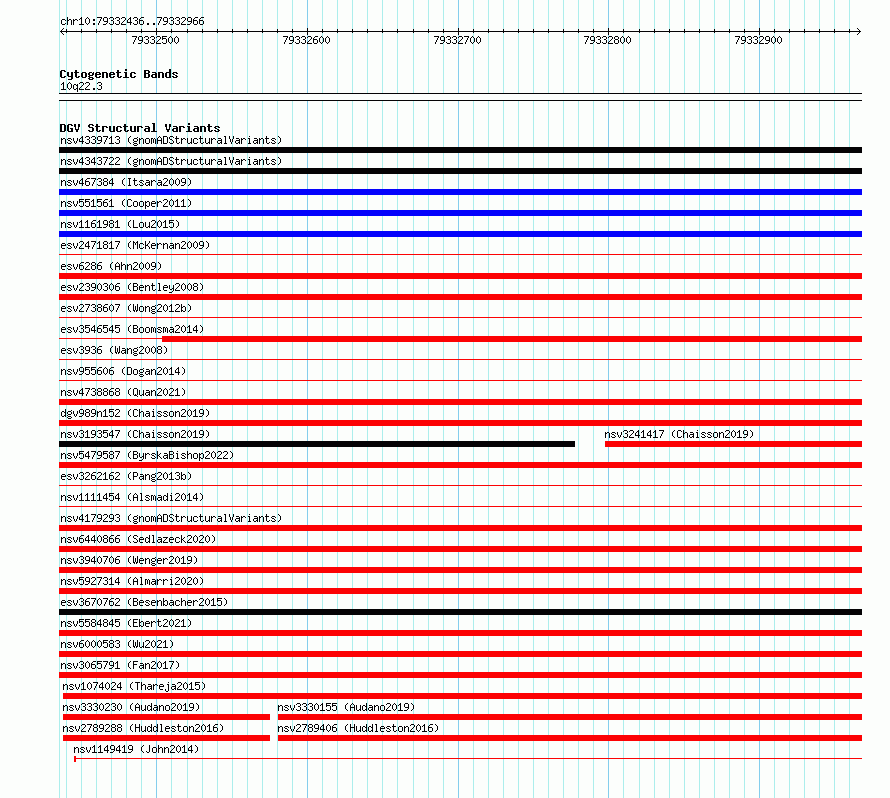The height and width of the screenshot is (798, 890).
Task: Open nsv955606 (Dogan2014) label
Action: pos(123,371)
